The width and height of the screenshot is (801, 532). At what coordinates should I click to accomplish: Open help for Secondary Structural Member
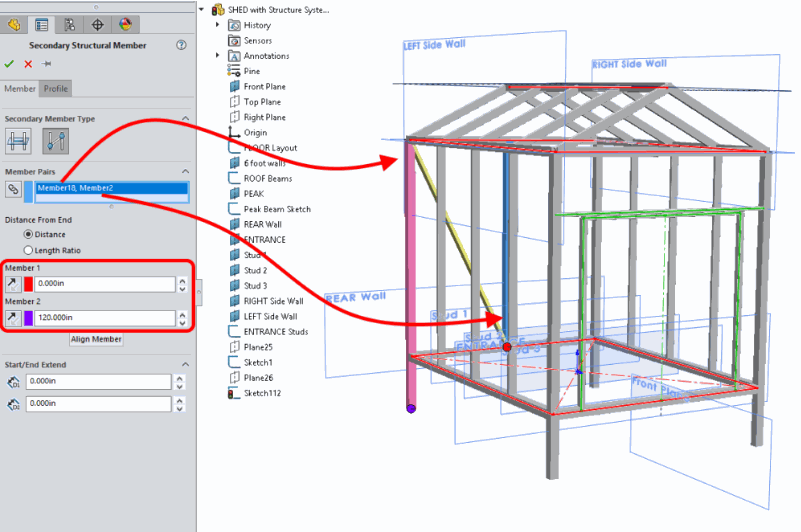point(181,45)
